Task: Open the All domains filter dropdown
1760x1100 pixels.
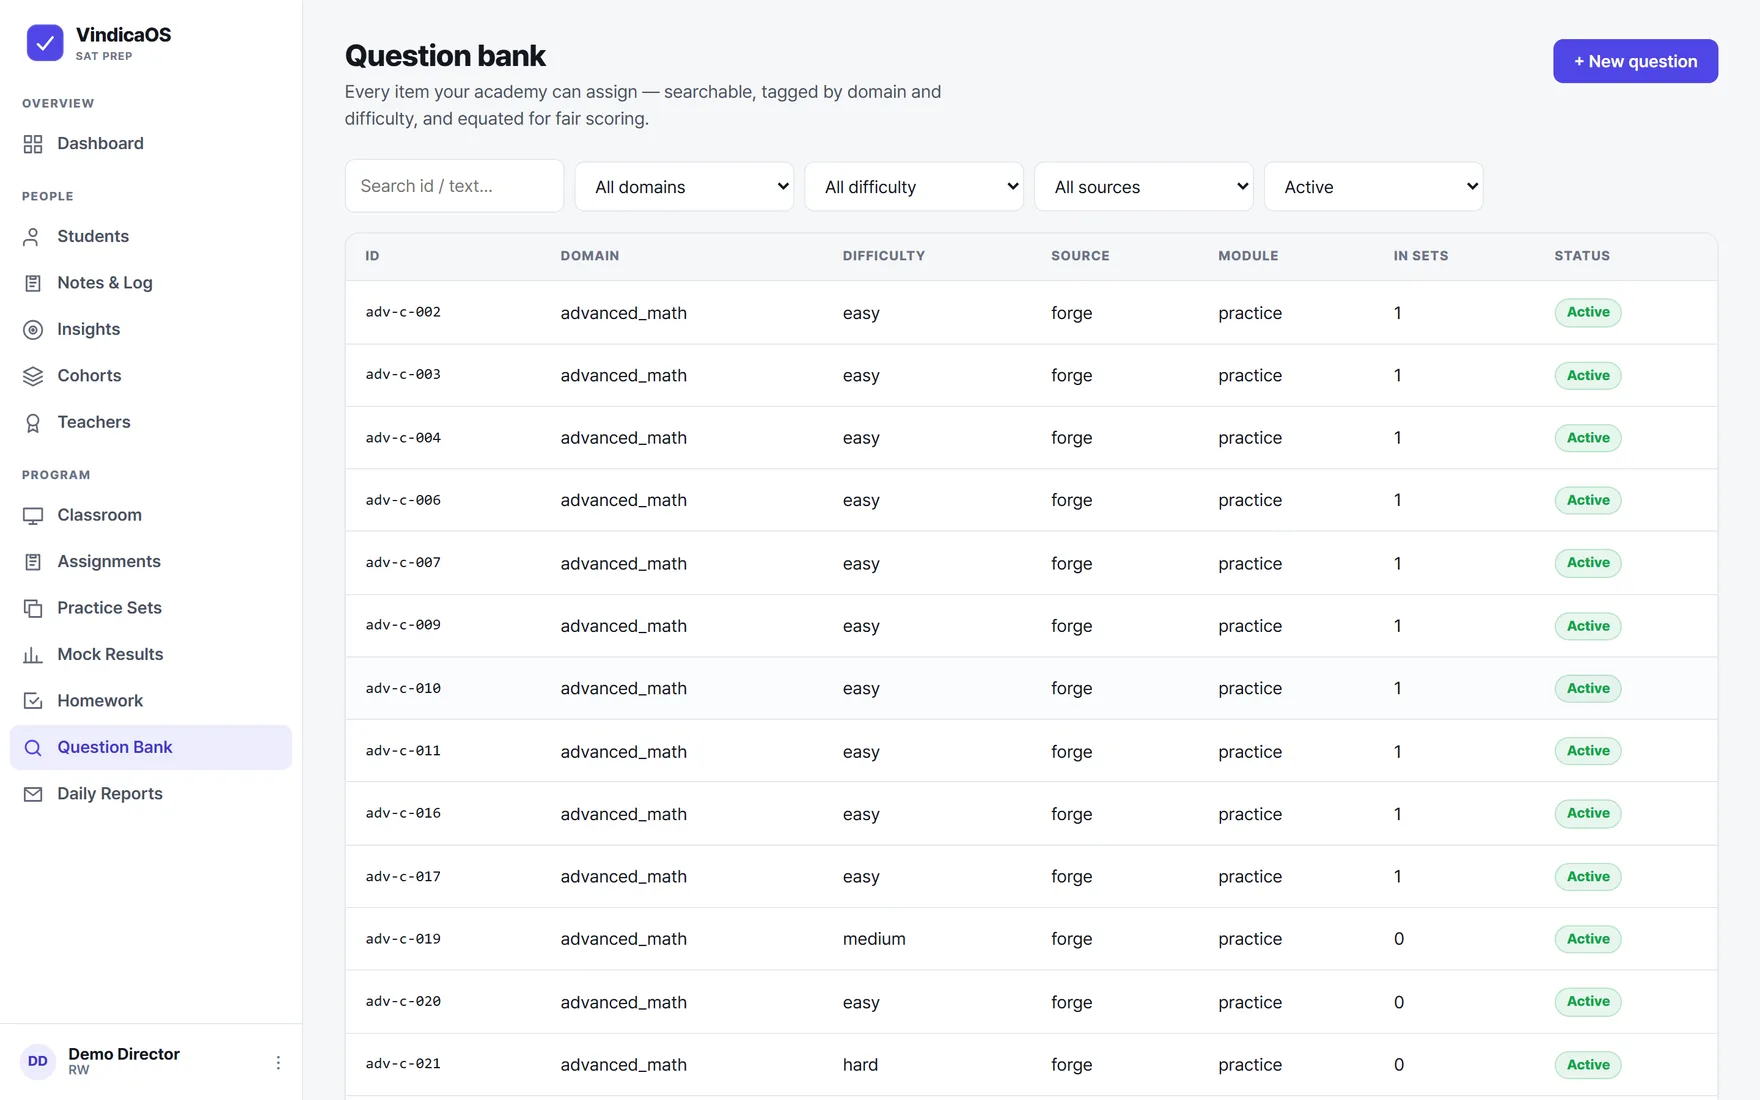Action: click(684, 187)
